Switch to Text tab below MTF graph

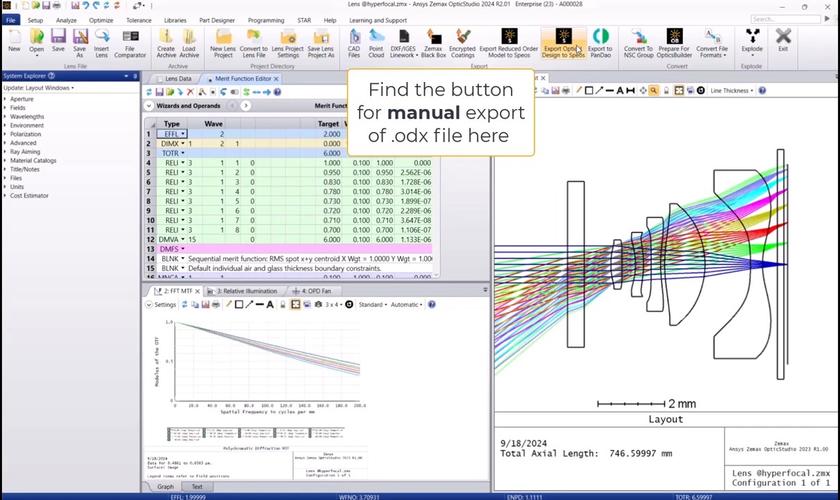tap(197, 487)
